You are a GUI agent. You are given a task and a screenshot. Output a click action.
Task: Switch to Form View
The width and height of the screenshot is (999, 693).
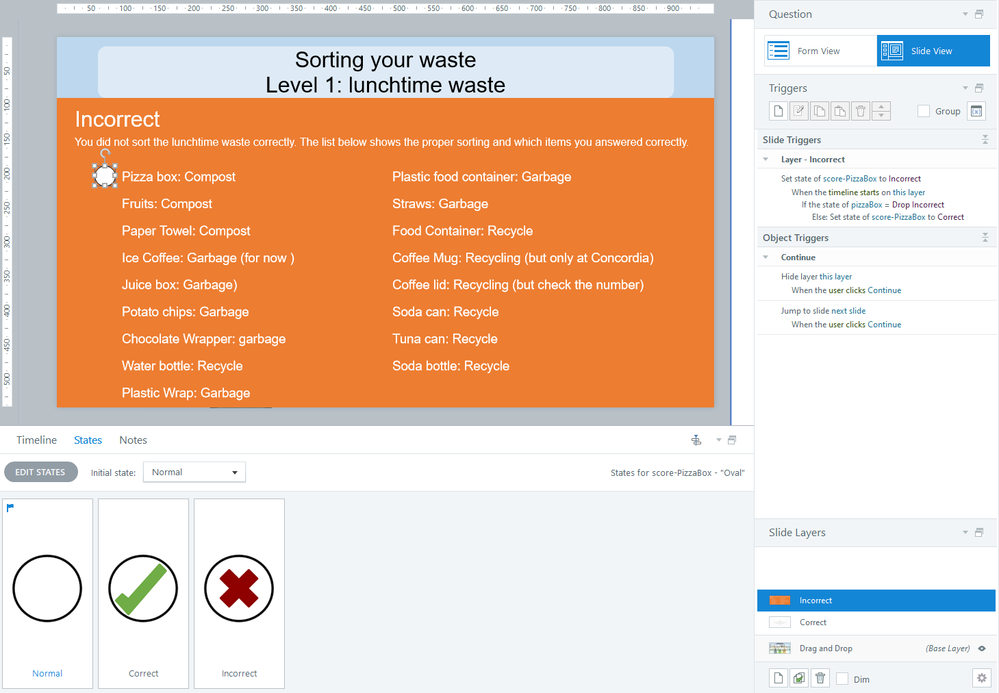click(821, 51)
